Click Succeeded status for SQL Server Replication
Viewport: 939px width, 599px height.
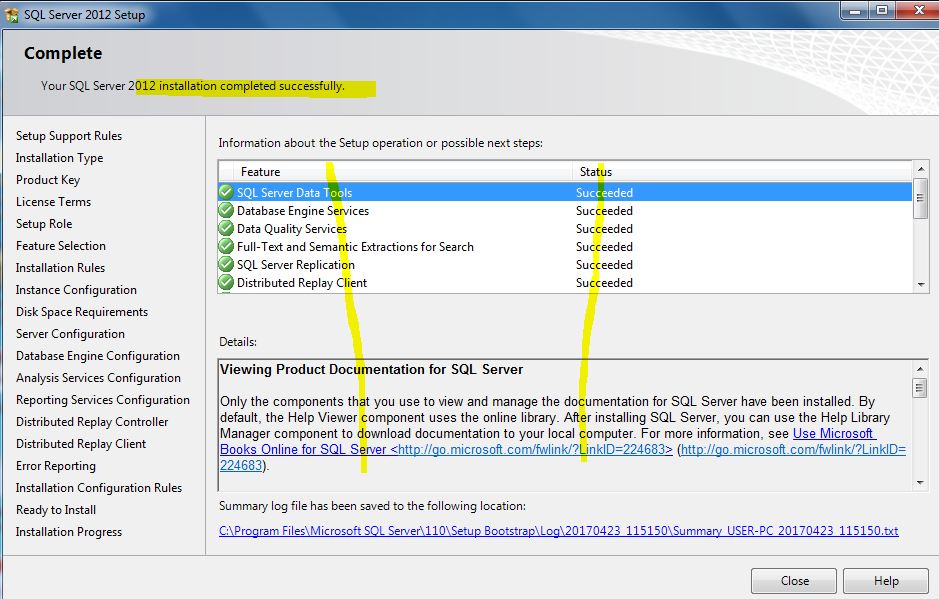pyautogui.click(x=604, y=265)
